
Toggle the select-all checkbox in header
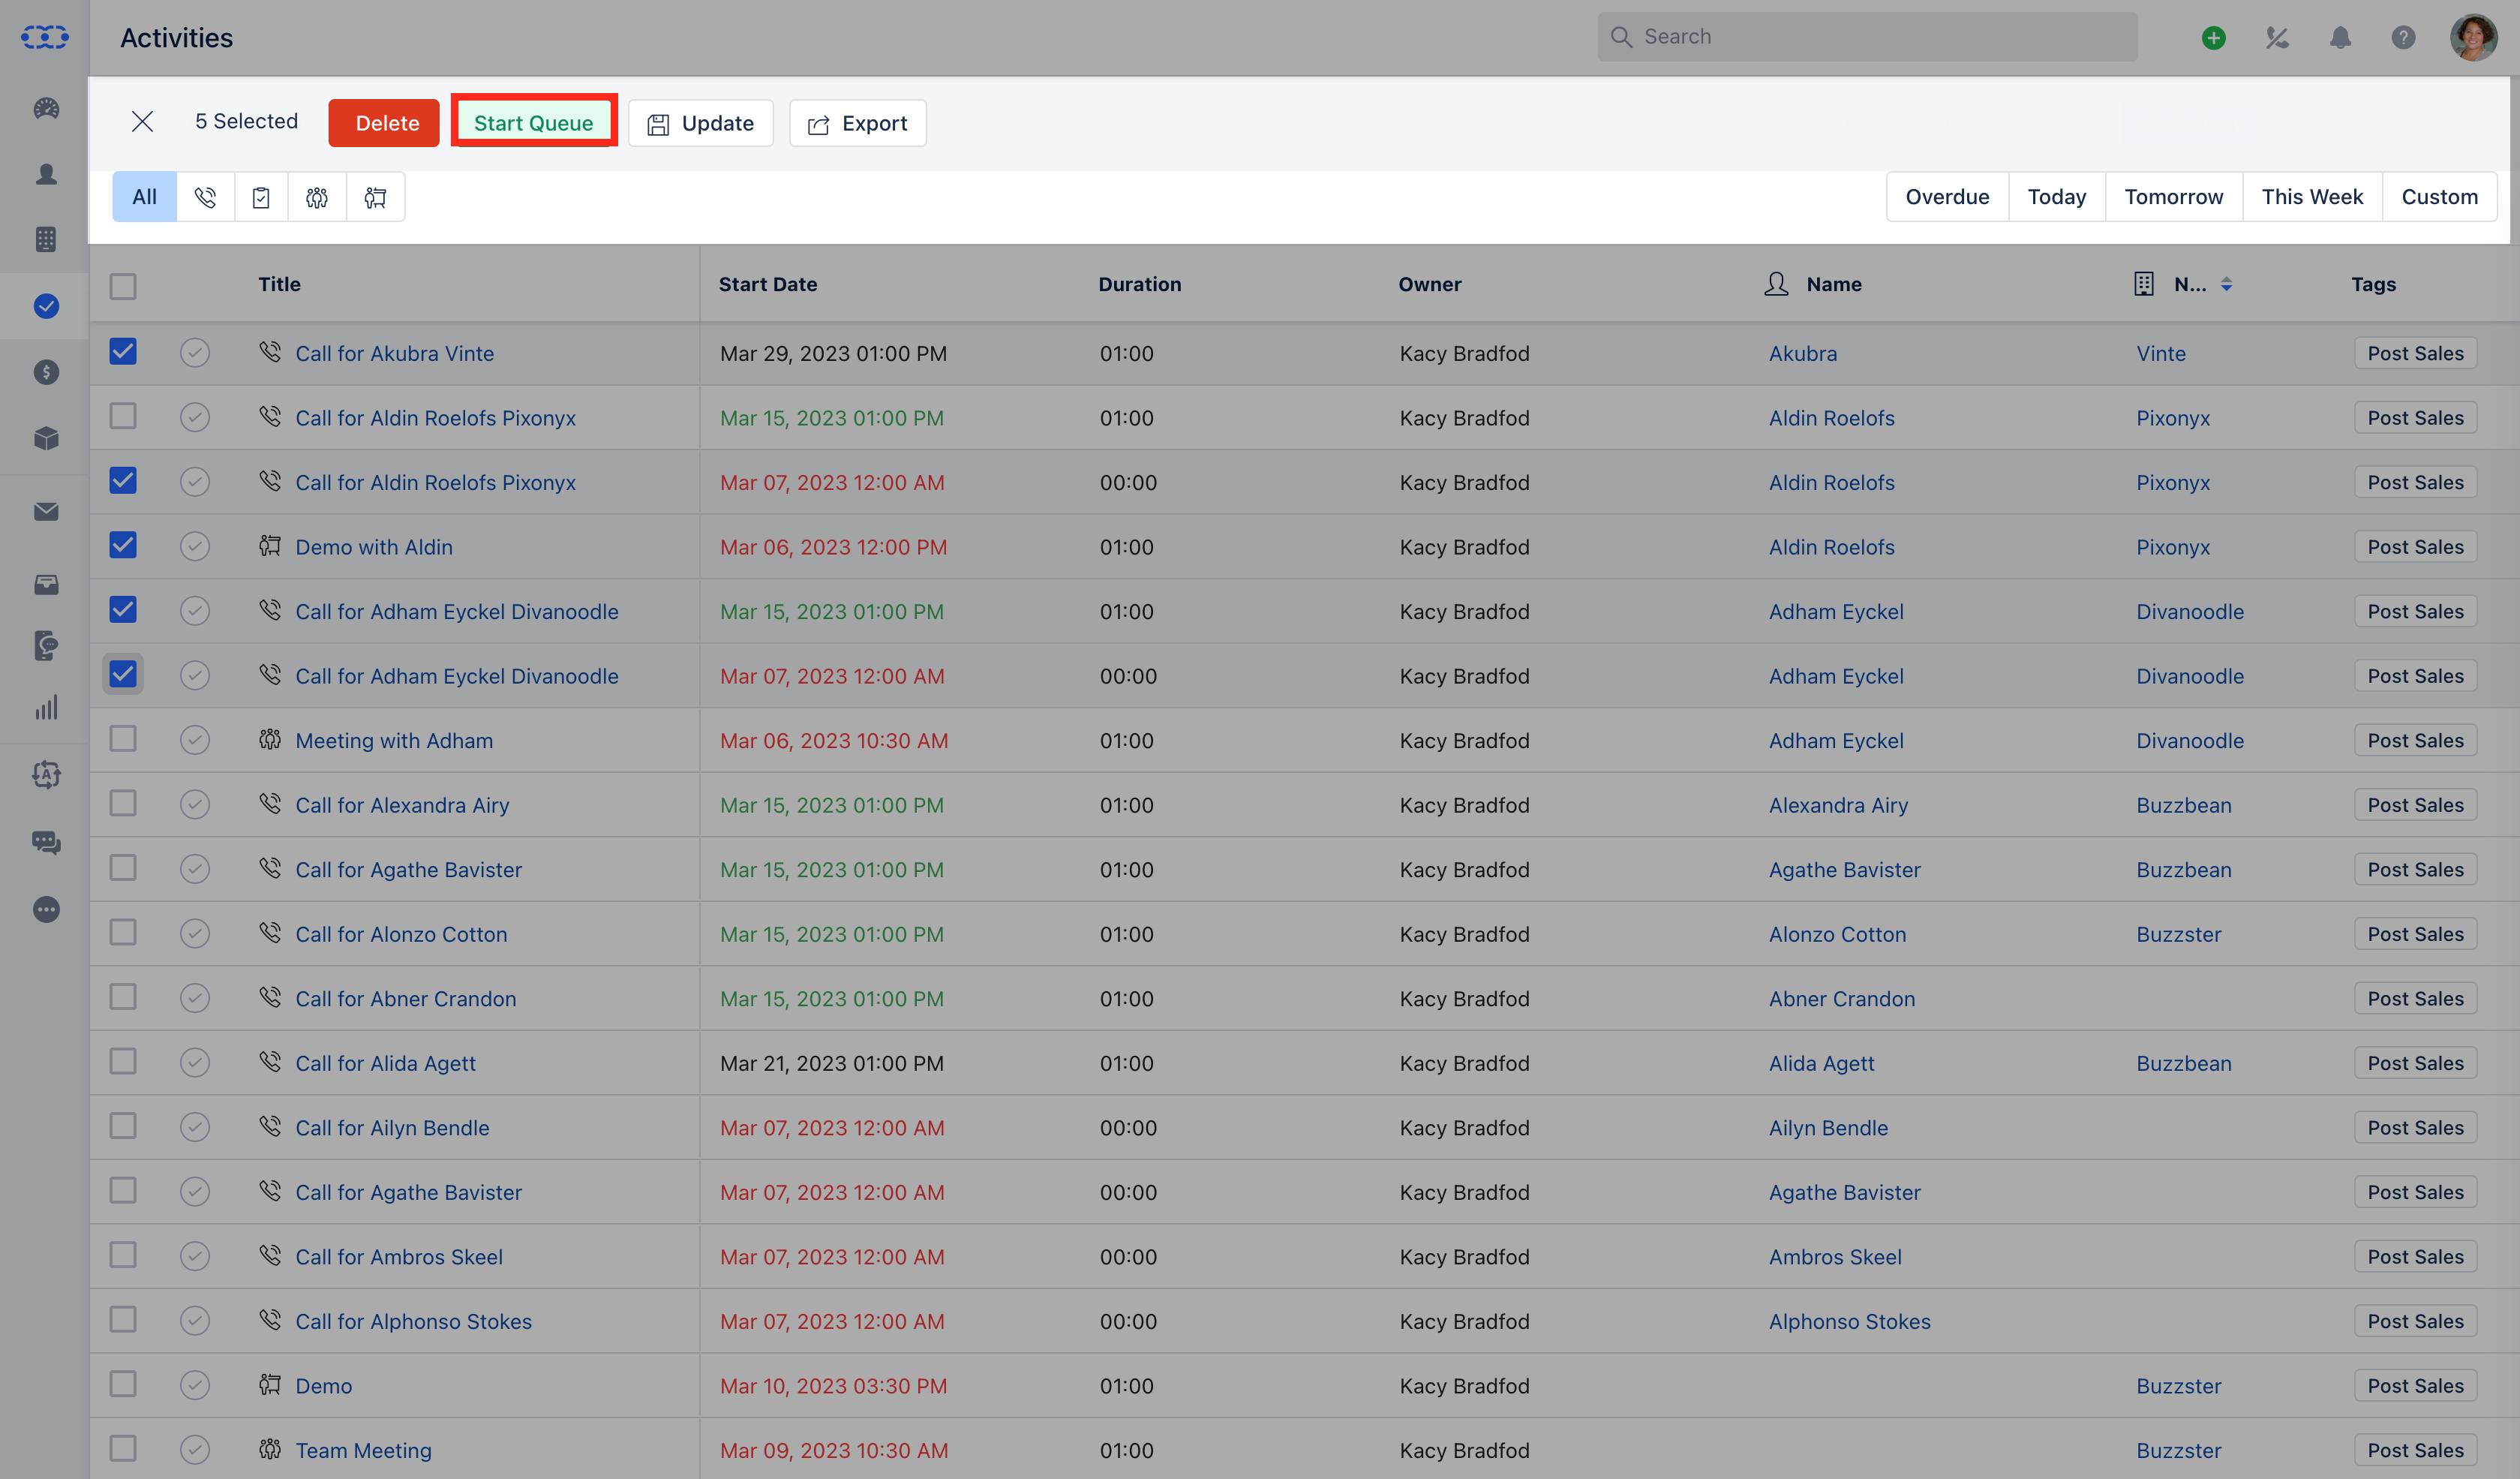click(x=123, y=286)
